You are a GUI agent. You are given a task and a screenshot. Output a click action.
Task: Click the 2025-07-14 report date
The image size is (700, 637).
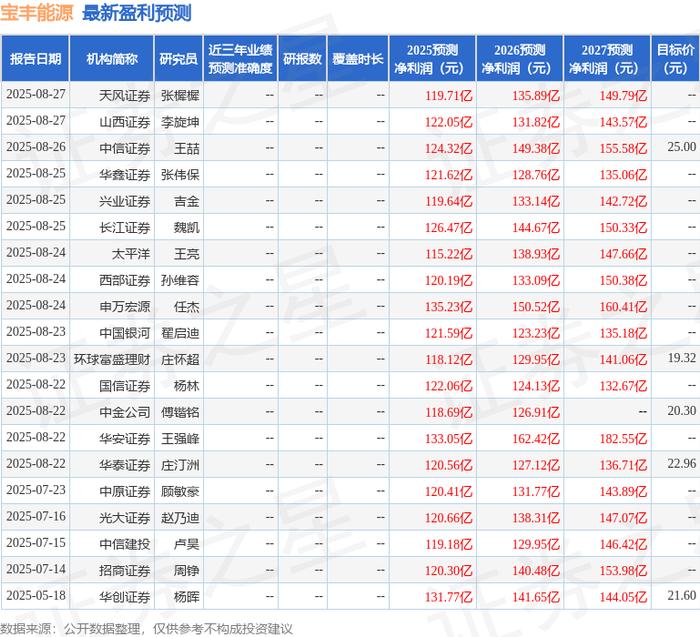point(36,569)
